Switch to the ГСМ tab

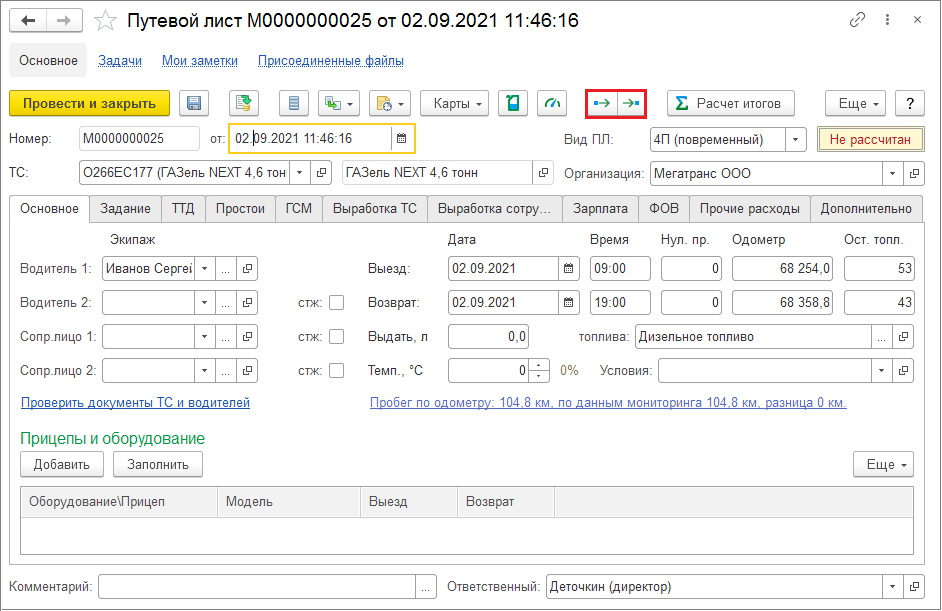[x=298, y=208]
